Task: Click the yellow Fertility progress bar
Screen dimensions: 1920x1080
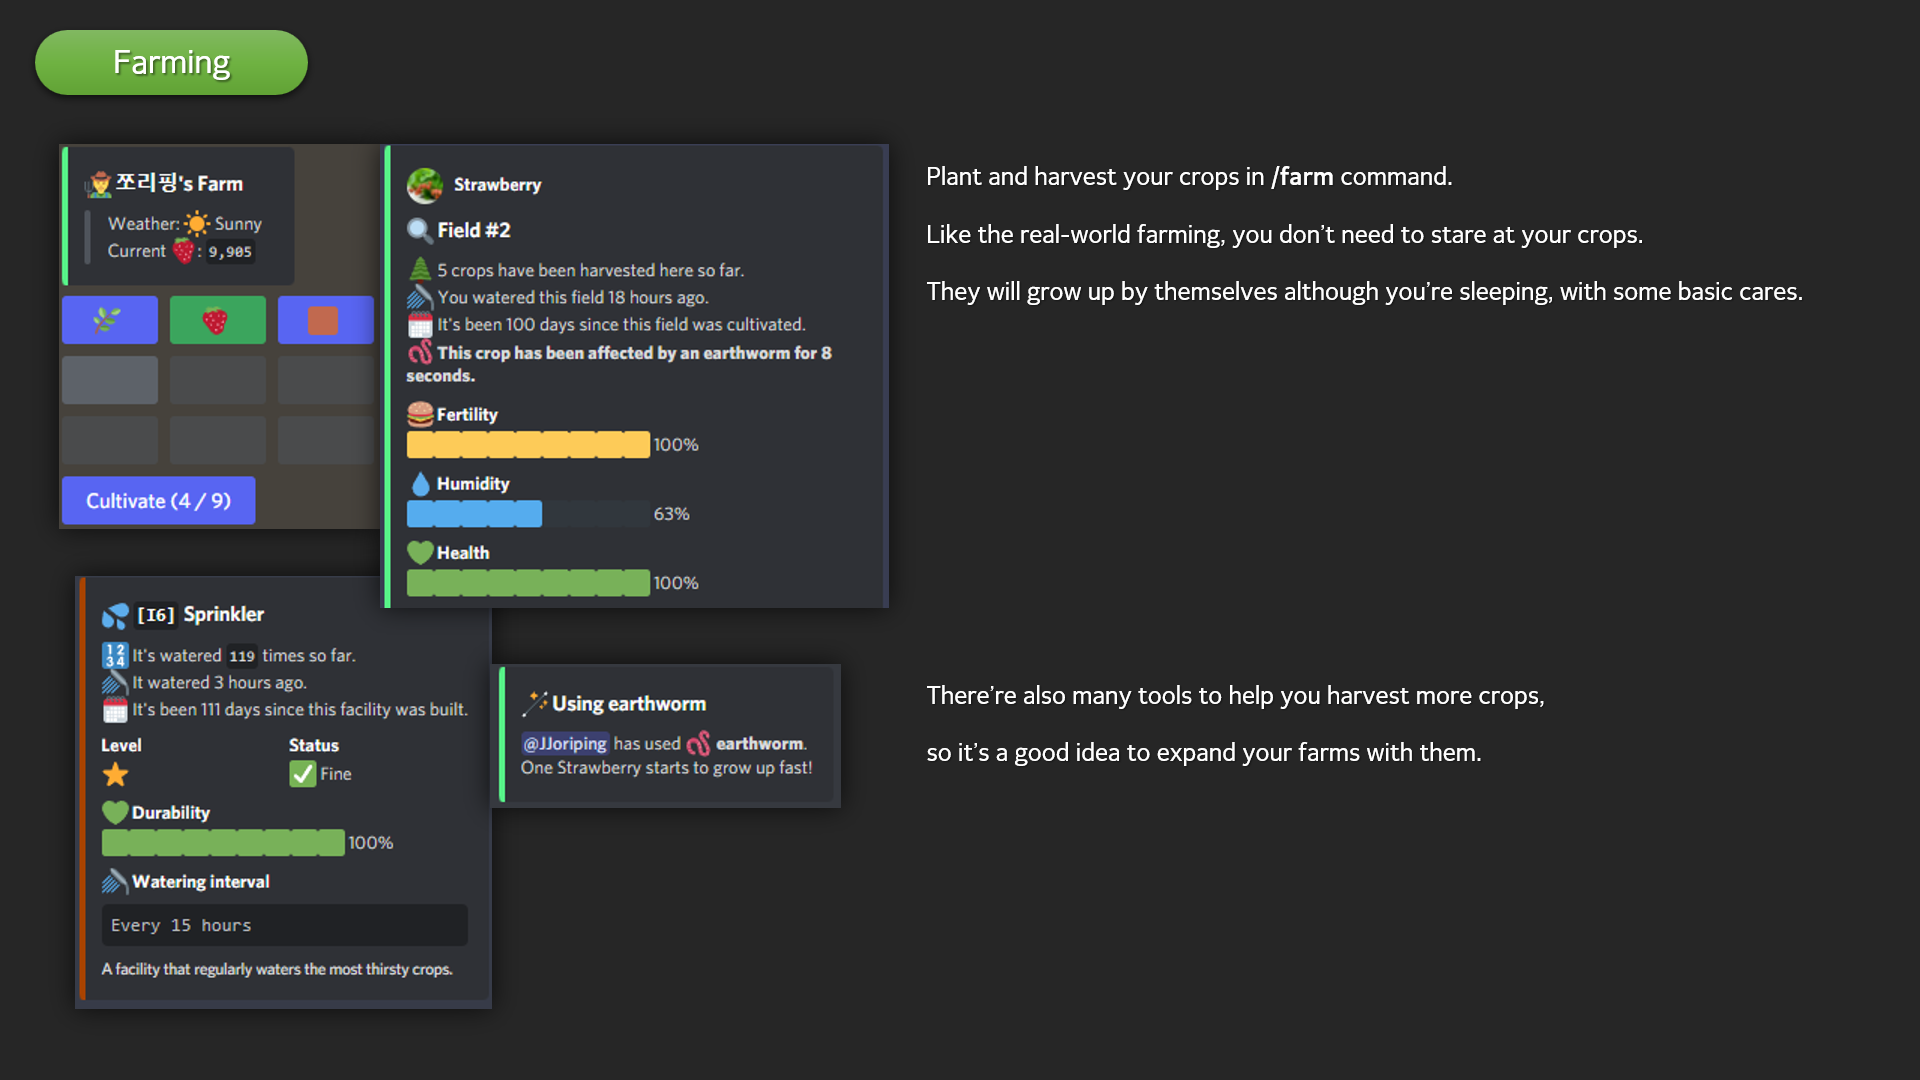Action: (x=528, y=445)
